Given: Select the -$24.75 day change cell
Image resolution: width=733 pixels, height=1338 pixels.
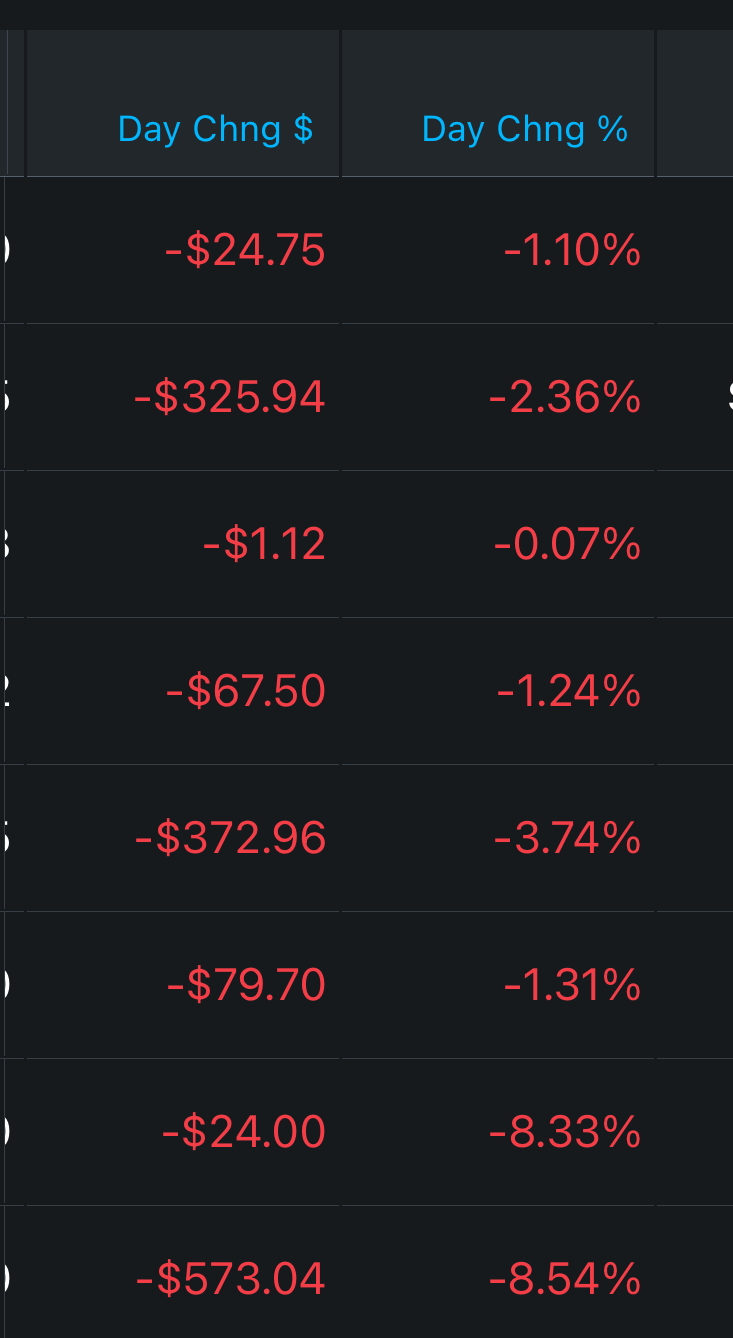Looking at the screenshot, I should tap(245, 250).
